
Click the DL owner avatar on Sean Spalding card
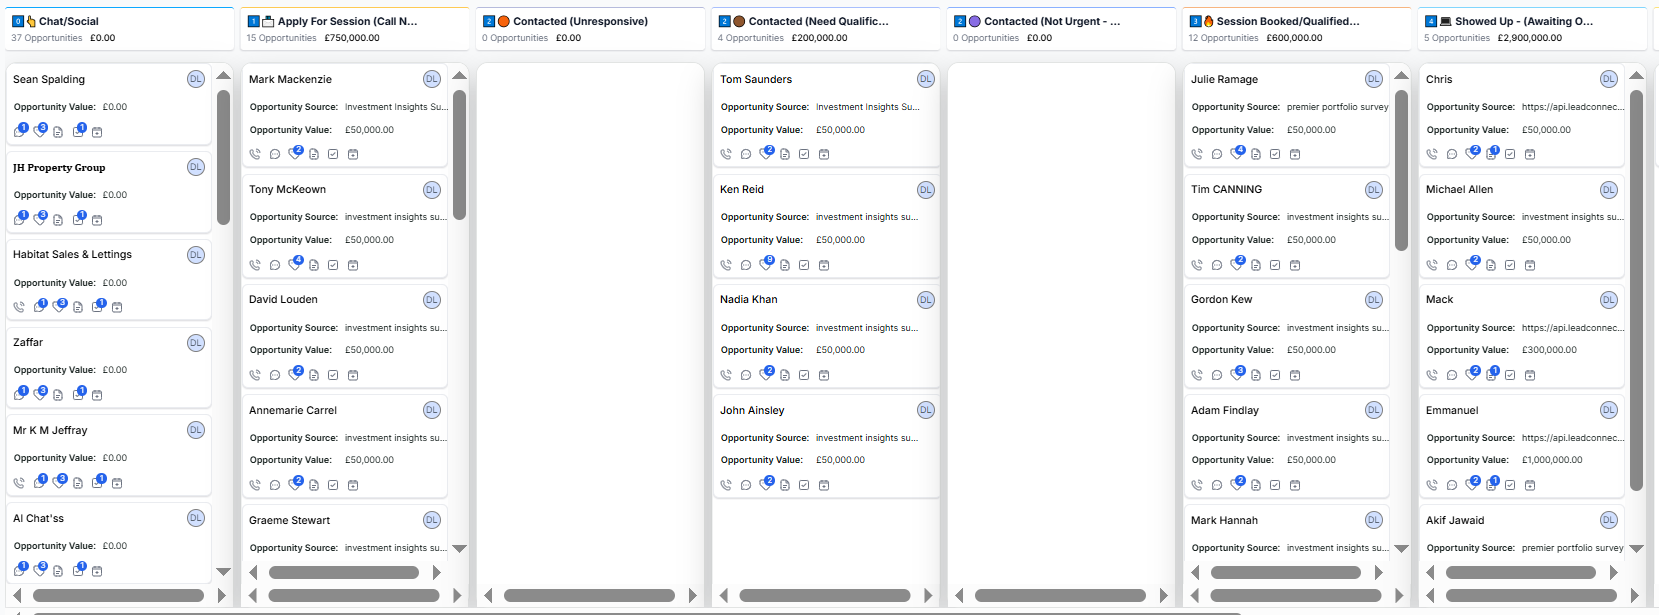[196, 79]
